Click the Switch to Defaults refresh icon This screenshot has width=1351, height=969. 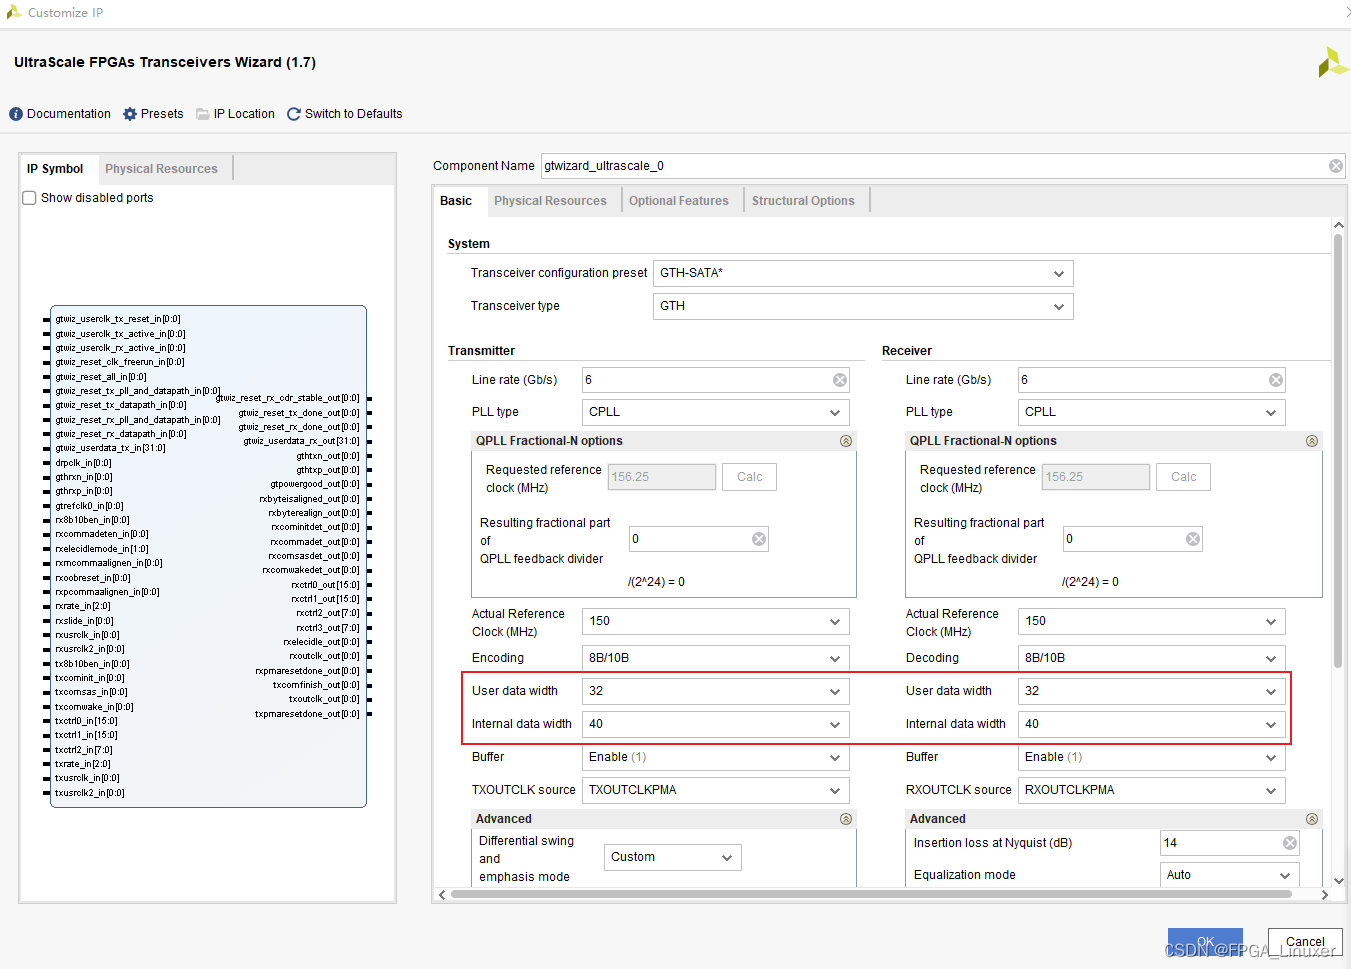pos(294,114)
